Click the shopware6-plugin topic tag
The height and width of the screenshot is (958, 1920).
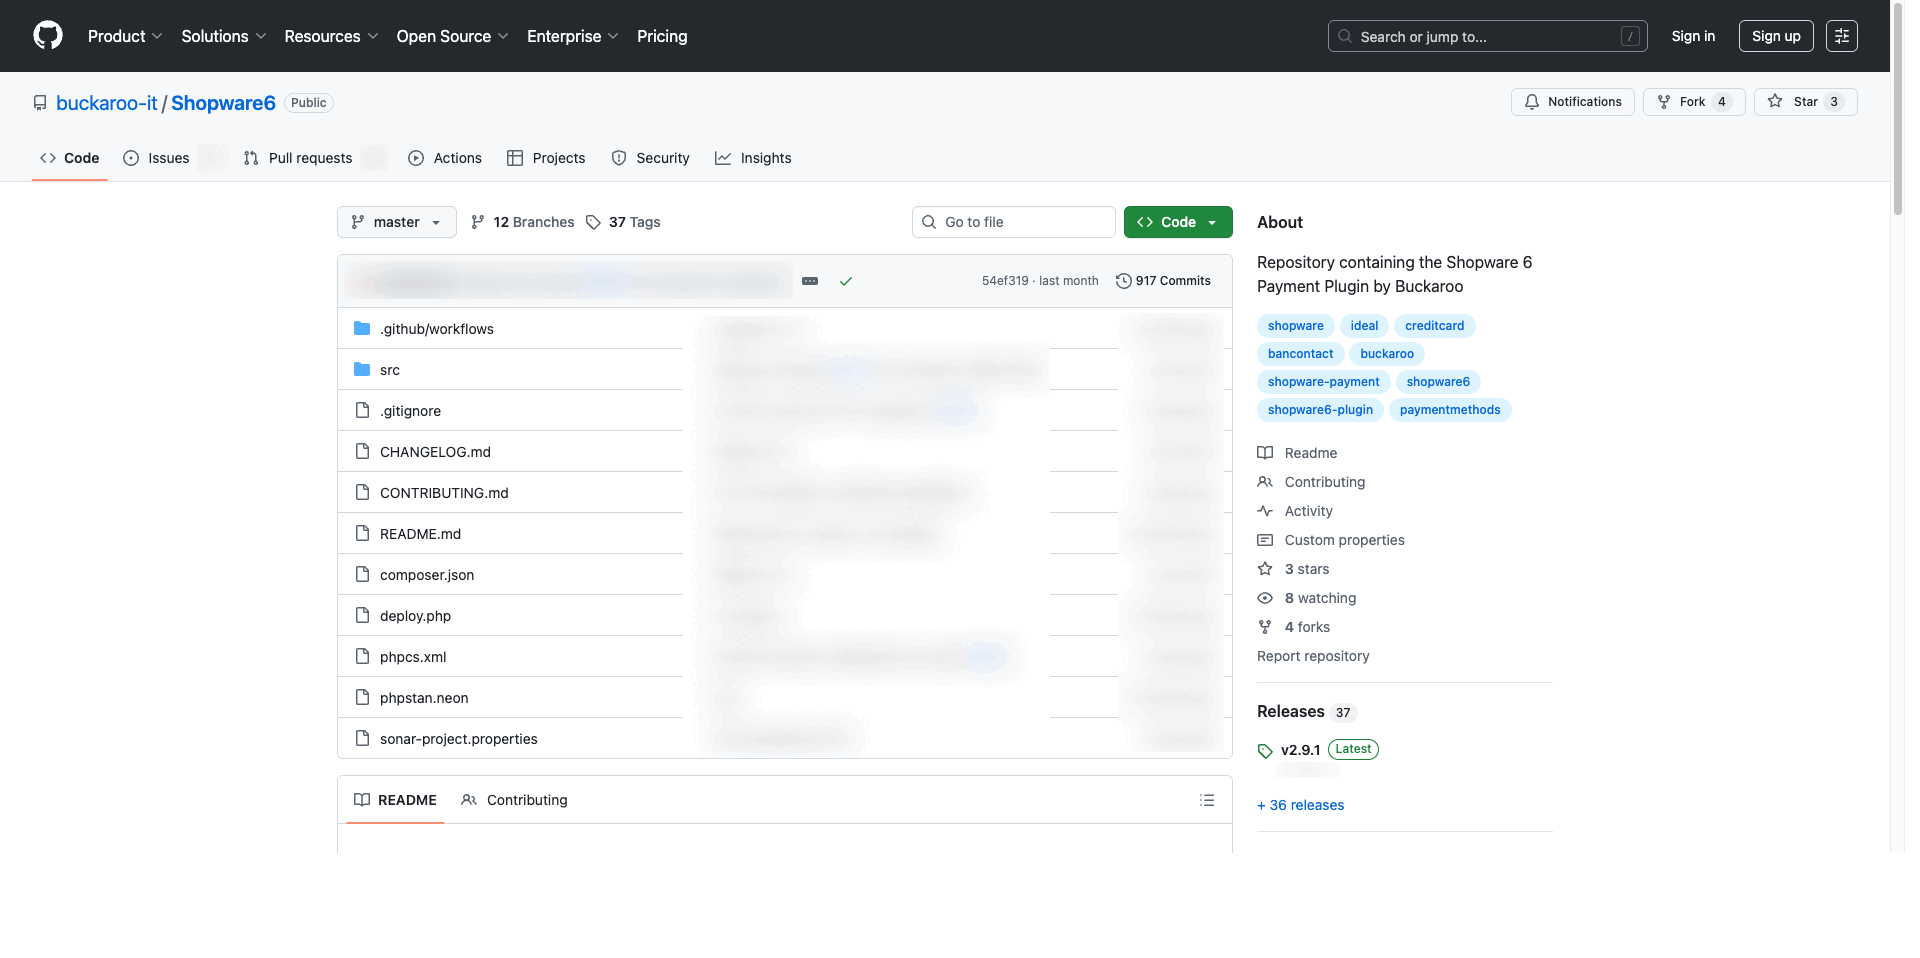pos(1320,410)
